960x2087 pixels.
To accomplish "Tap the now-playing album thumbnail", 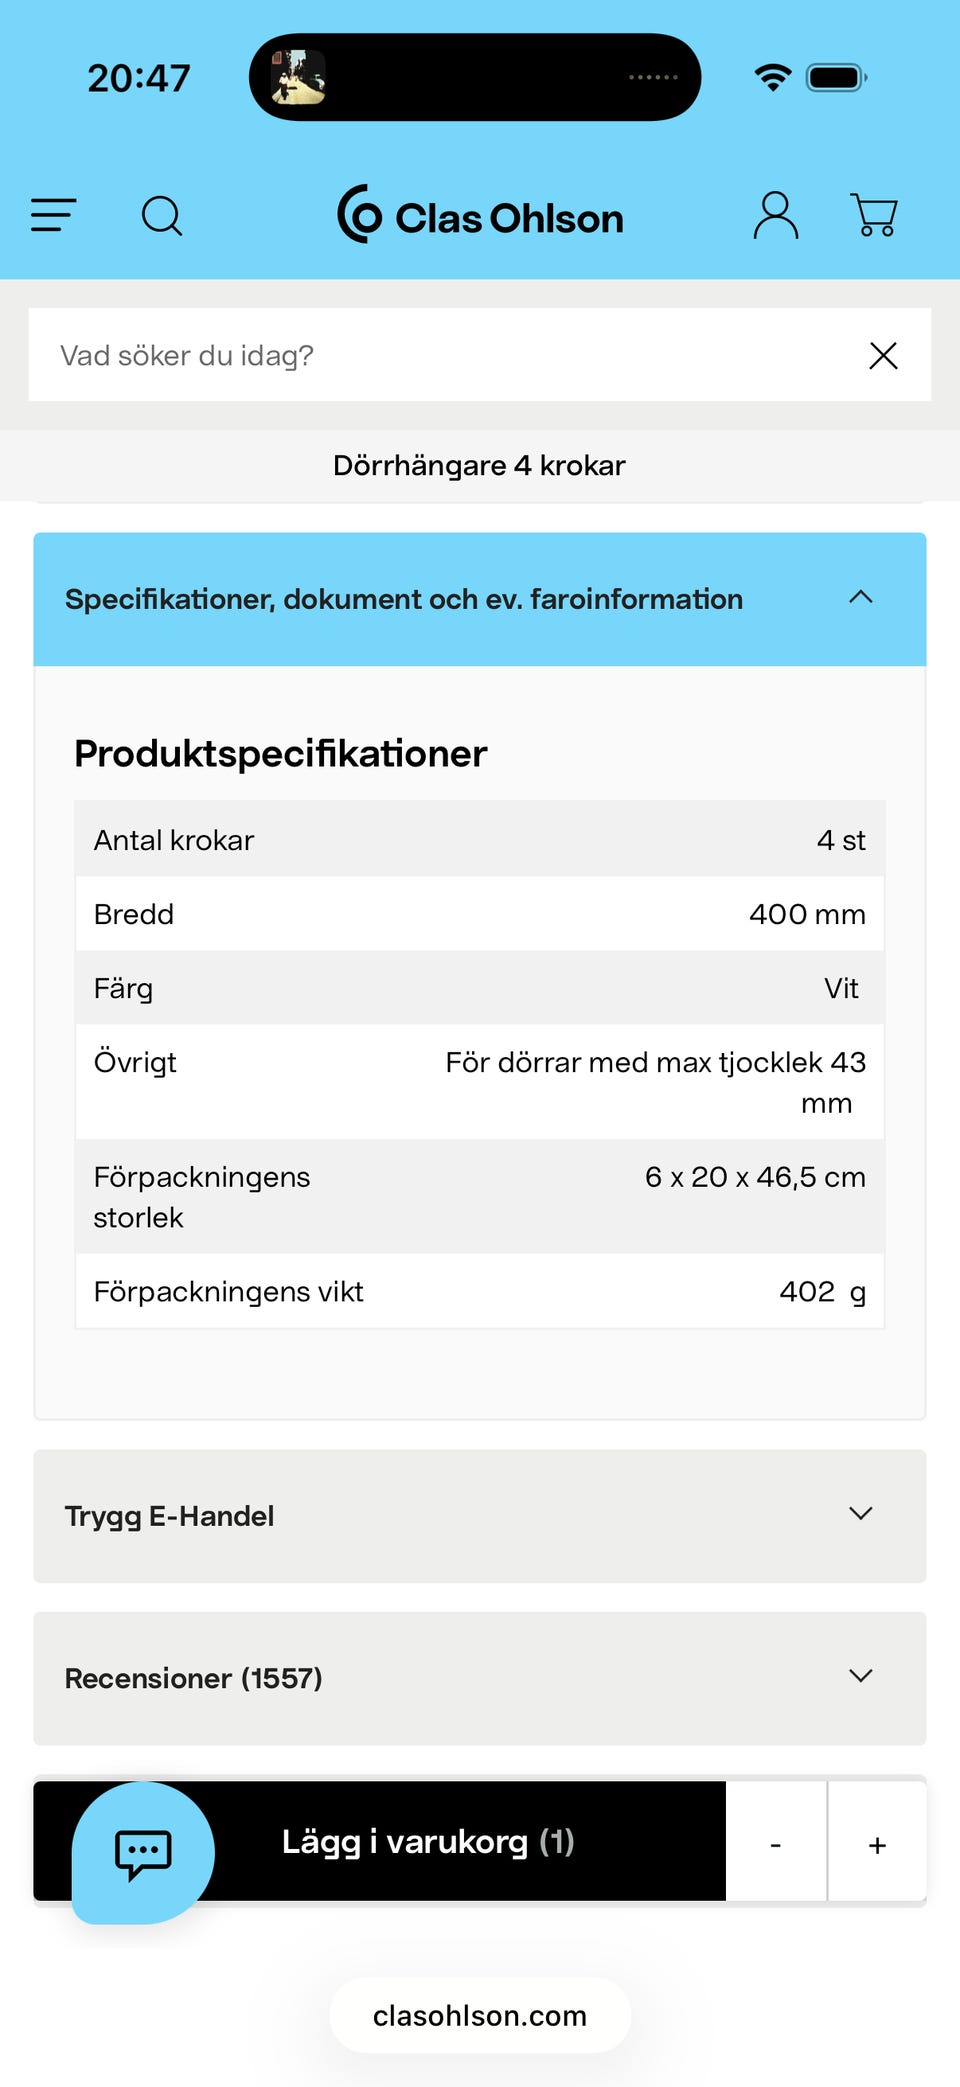I will pos(298,77).
